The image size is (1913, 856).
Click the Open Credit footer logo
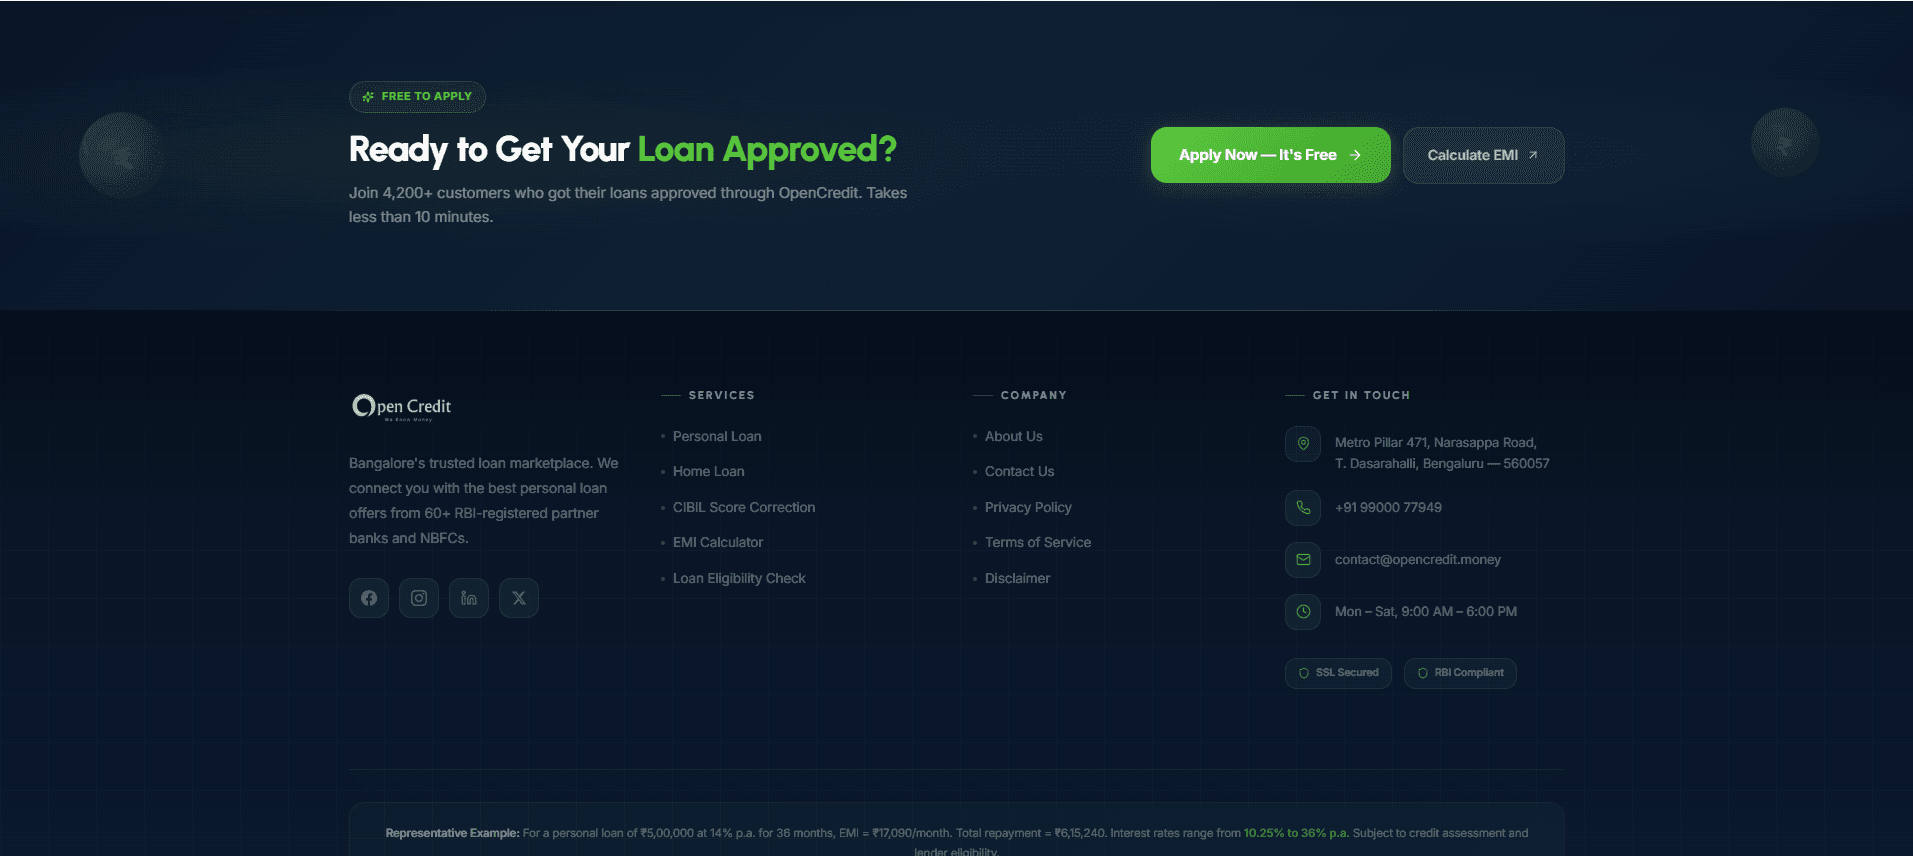[401, 407]
